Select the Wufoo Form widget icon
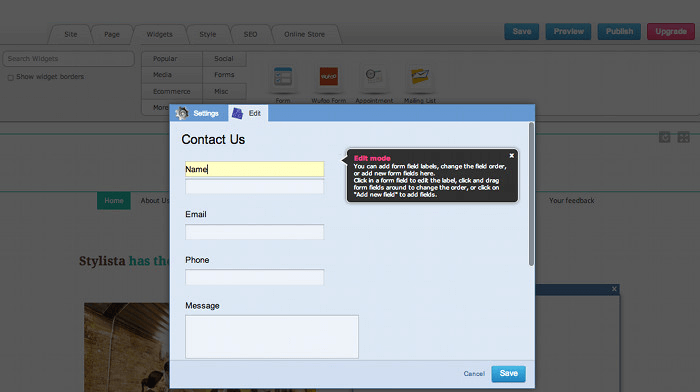 coord(329,77)
